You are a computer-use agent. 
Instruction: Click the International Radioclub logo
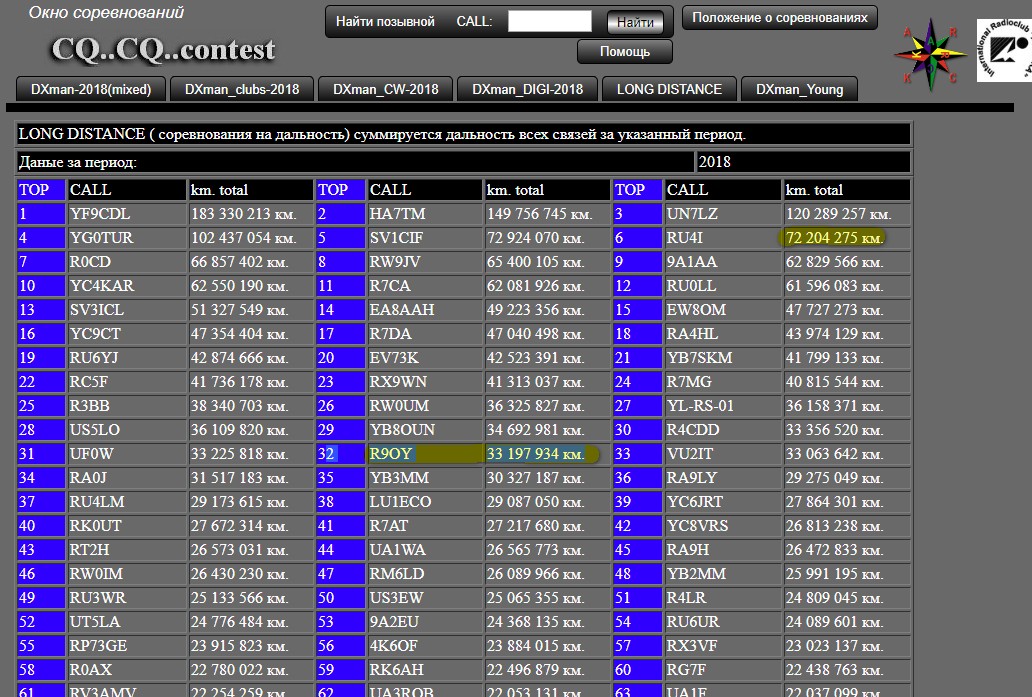pyautogui.click(x=1003, y=49)
